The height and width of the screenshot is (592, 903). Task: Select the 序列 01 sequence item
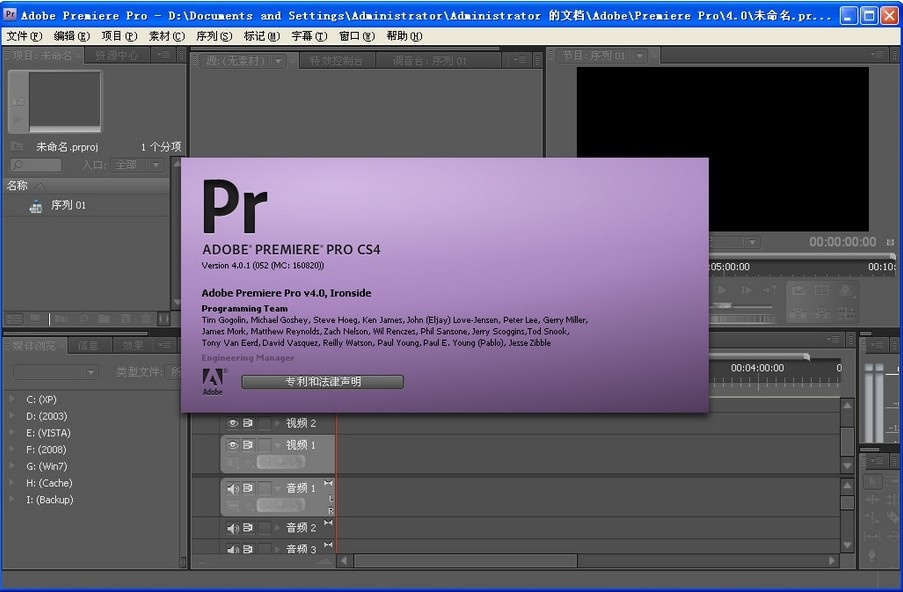pyautogui.click(x=68, y=206)
